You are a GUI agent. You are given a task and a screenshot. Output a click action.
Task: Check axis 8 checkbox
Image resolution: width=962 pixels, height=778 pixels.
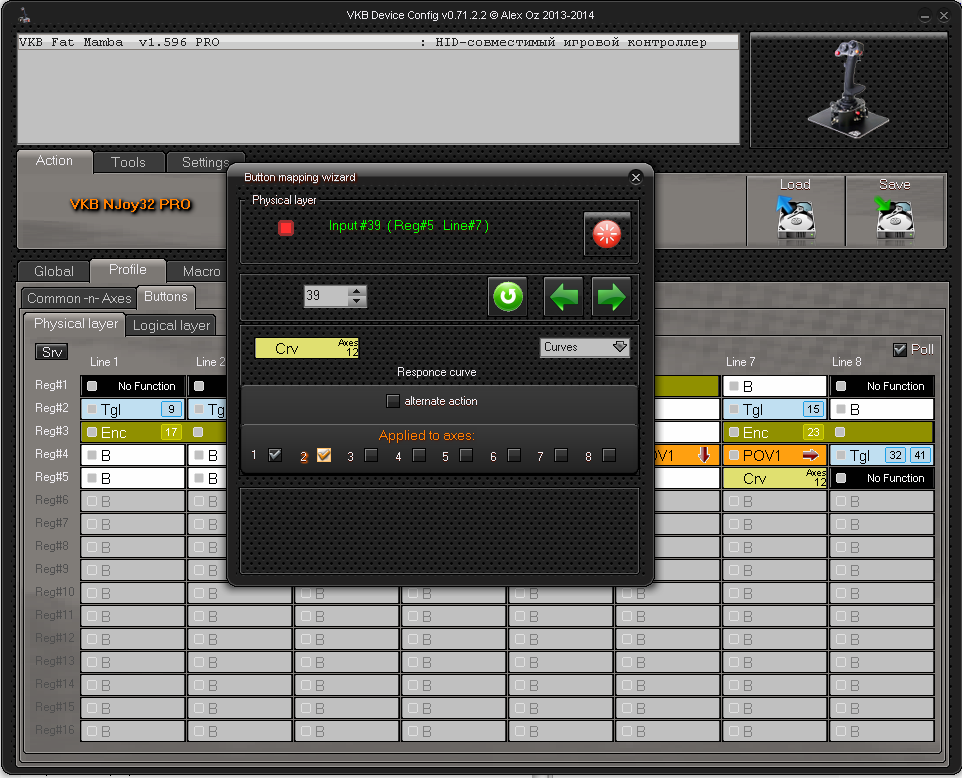[x=609, y=455]
